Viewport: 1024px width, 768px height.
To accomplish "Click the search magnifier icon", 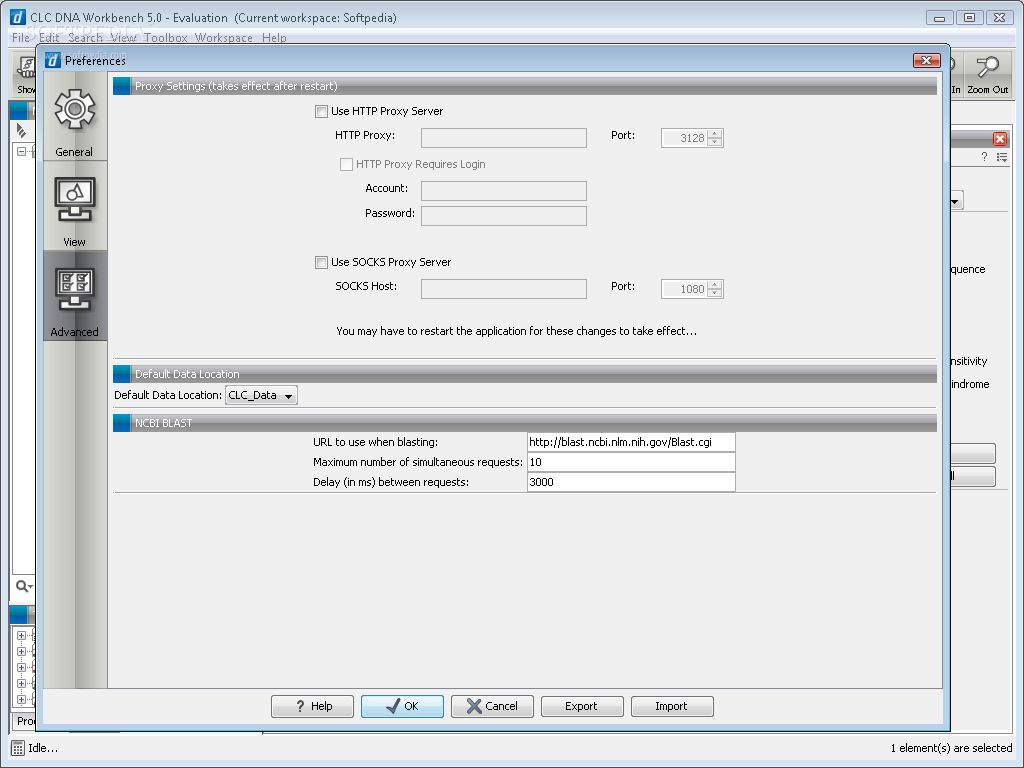I will [x=24, y=586].
